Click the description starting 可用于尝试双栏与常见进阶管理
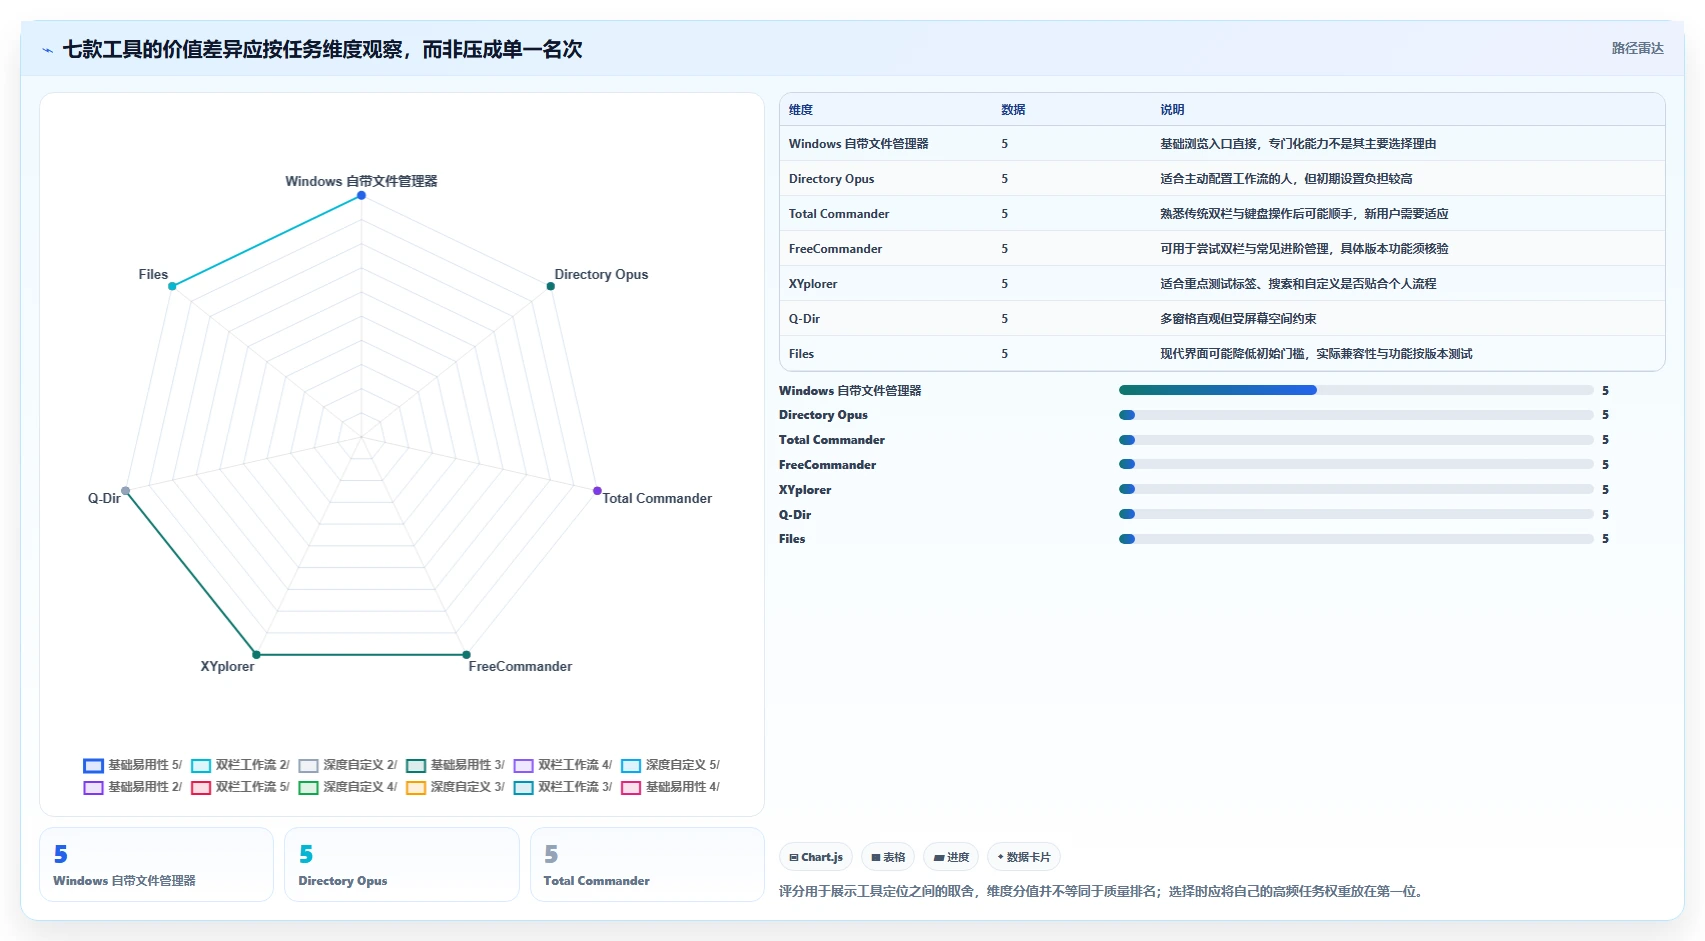The height and width of the screenshot is (941, 1705). click(1304, 249)
